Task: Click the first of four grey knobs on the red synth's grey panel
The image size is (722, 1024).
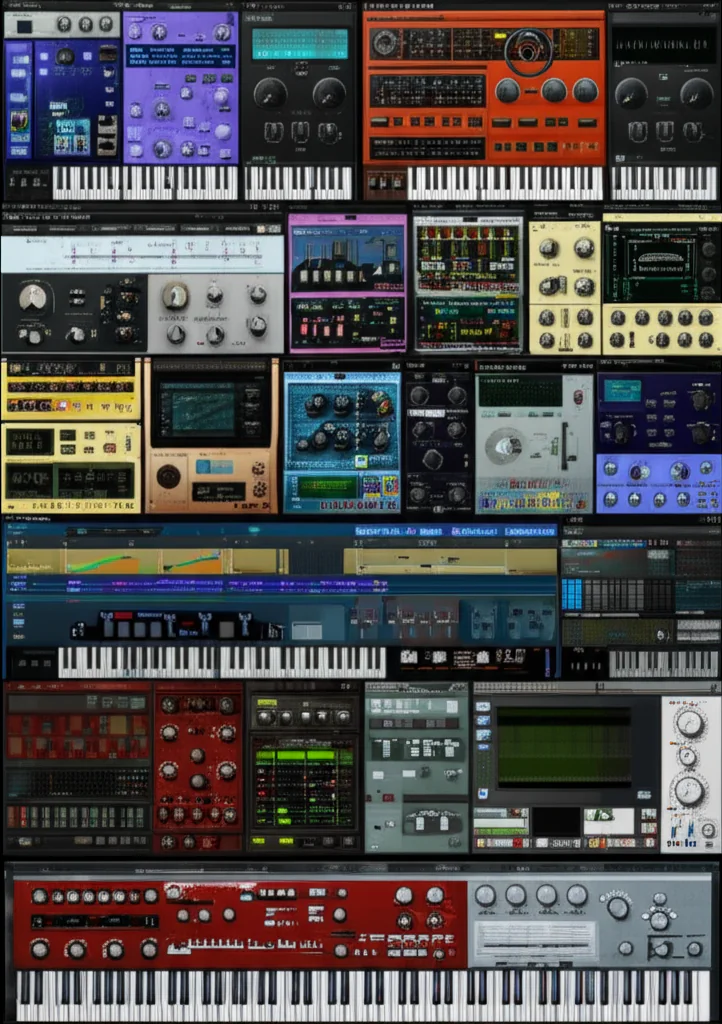Action: point(485,895)
